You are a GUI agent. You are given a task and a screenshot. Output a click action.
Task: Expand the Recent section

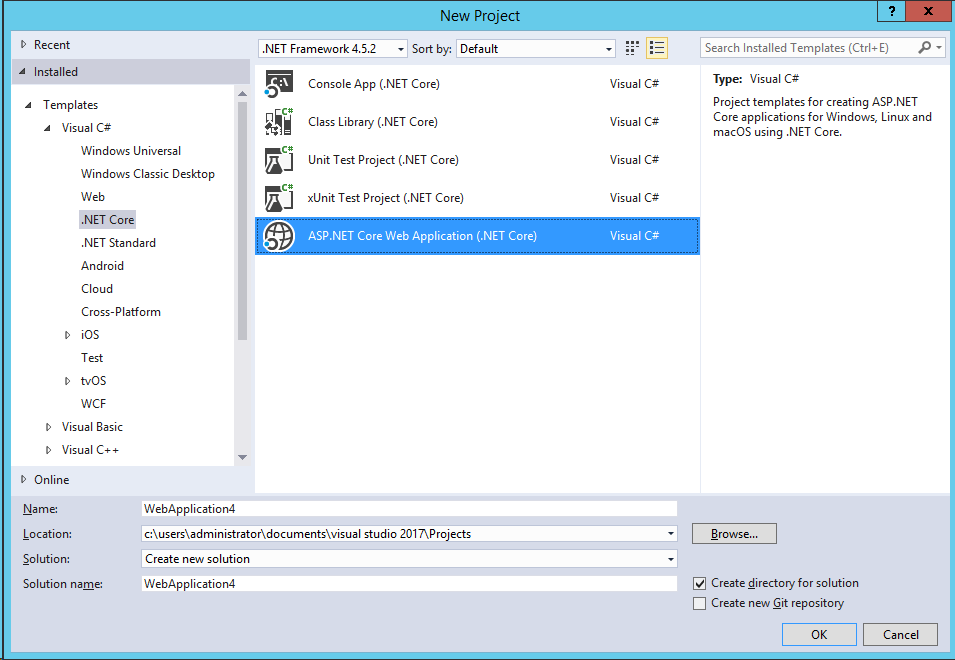[24, 44]
